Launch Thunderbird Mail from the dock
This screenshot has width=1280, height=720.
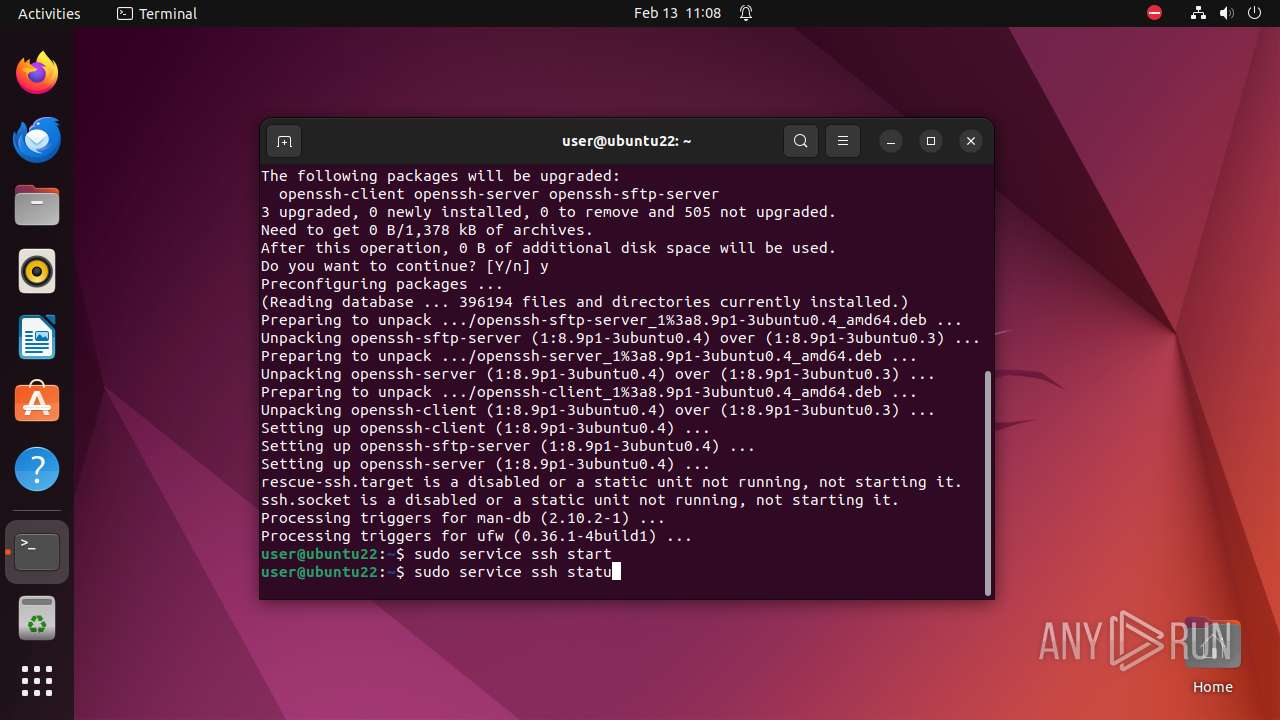[x=37, y=139]
